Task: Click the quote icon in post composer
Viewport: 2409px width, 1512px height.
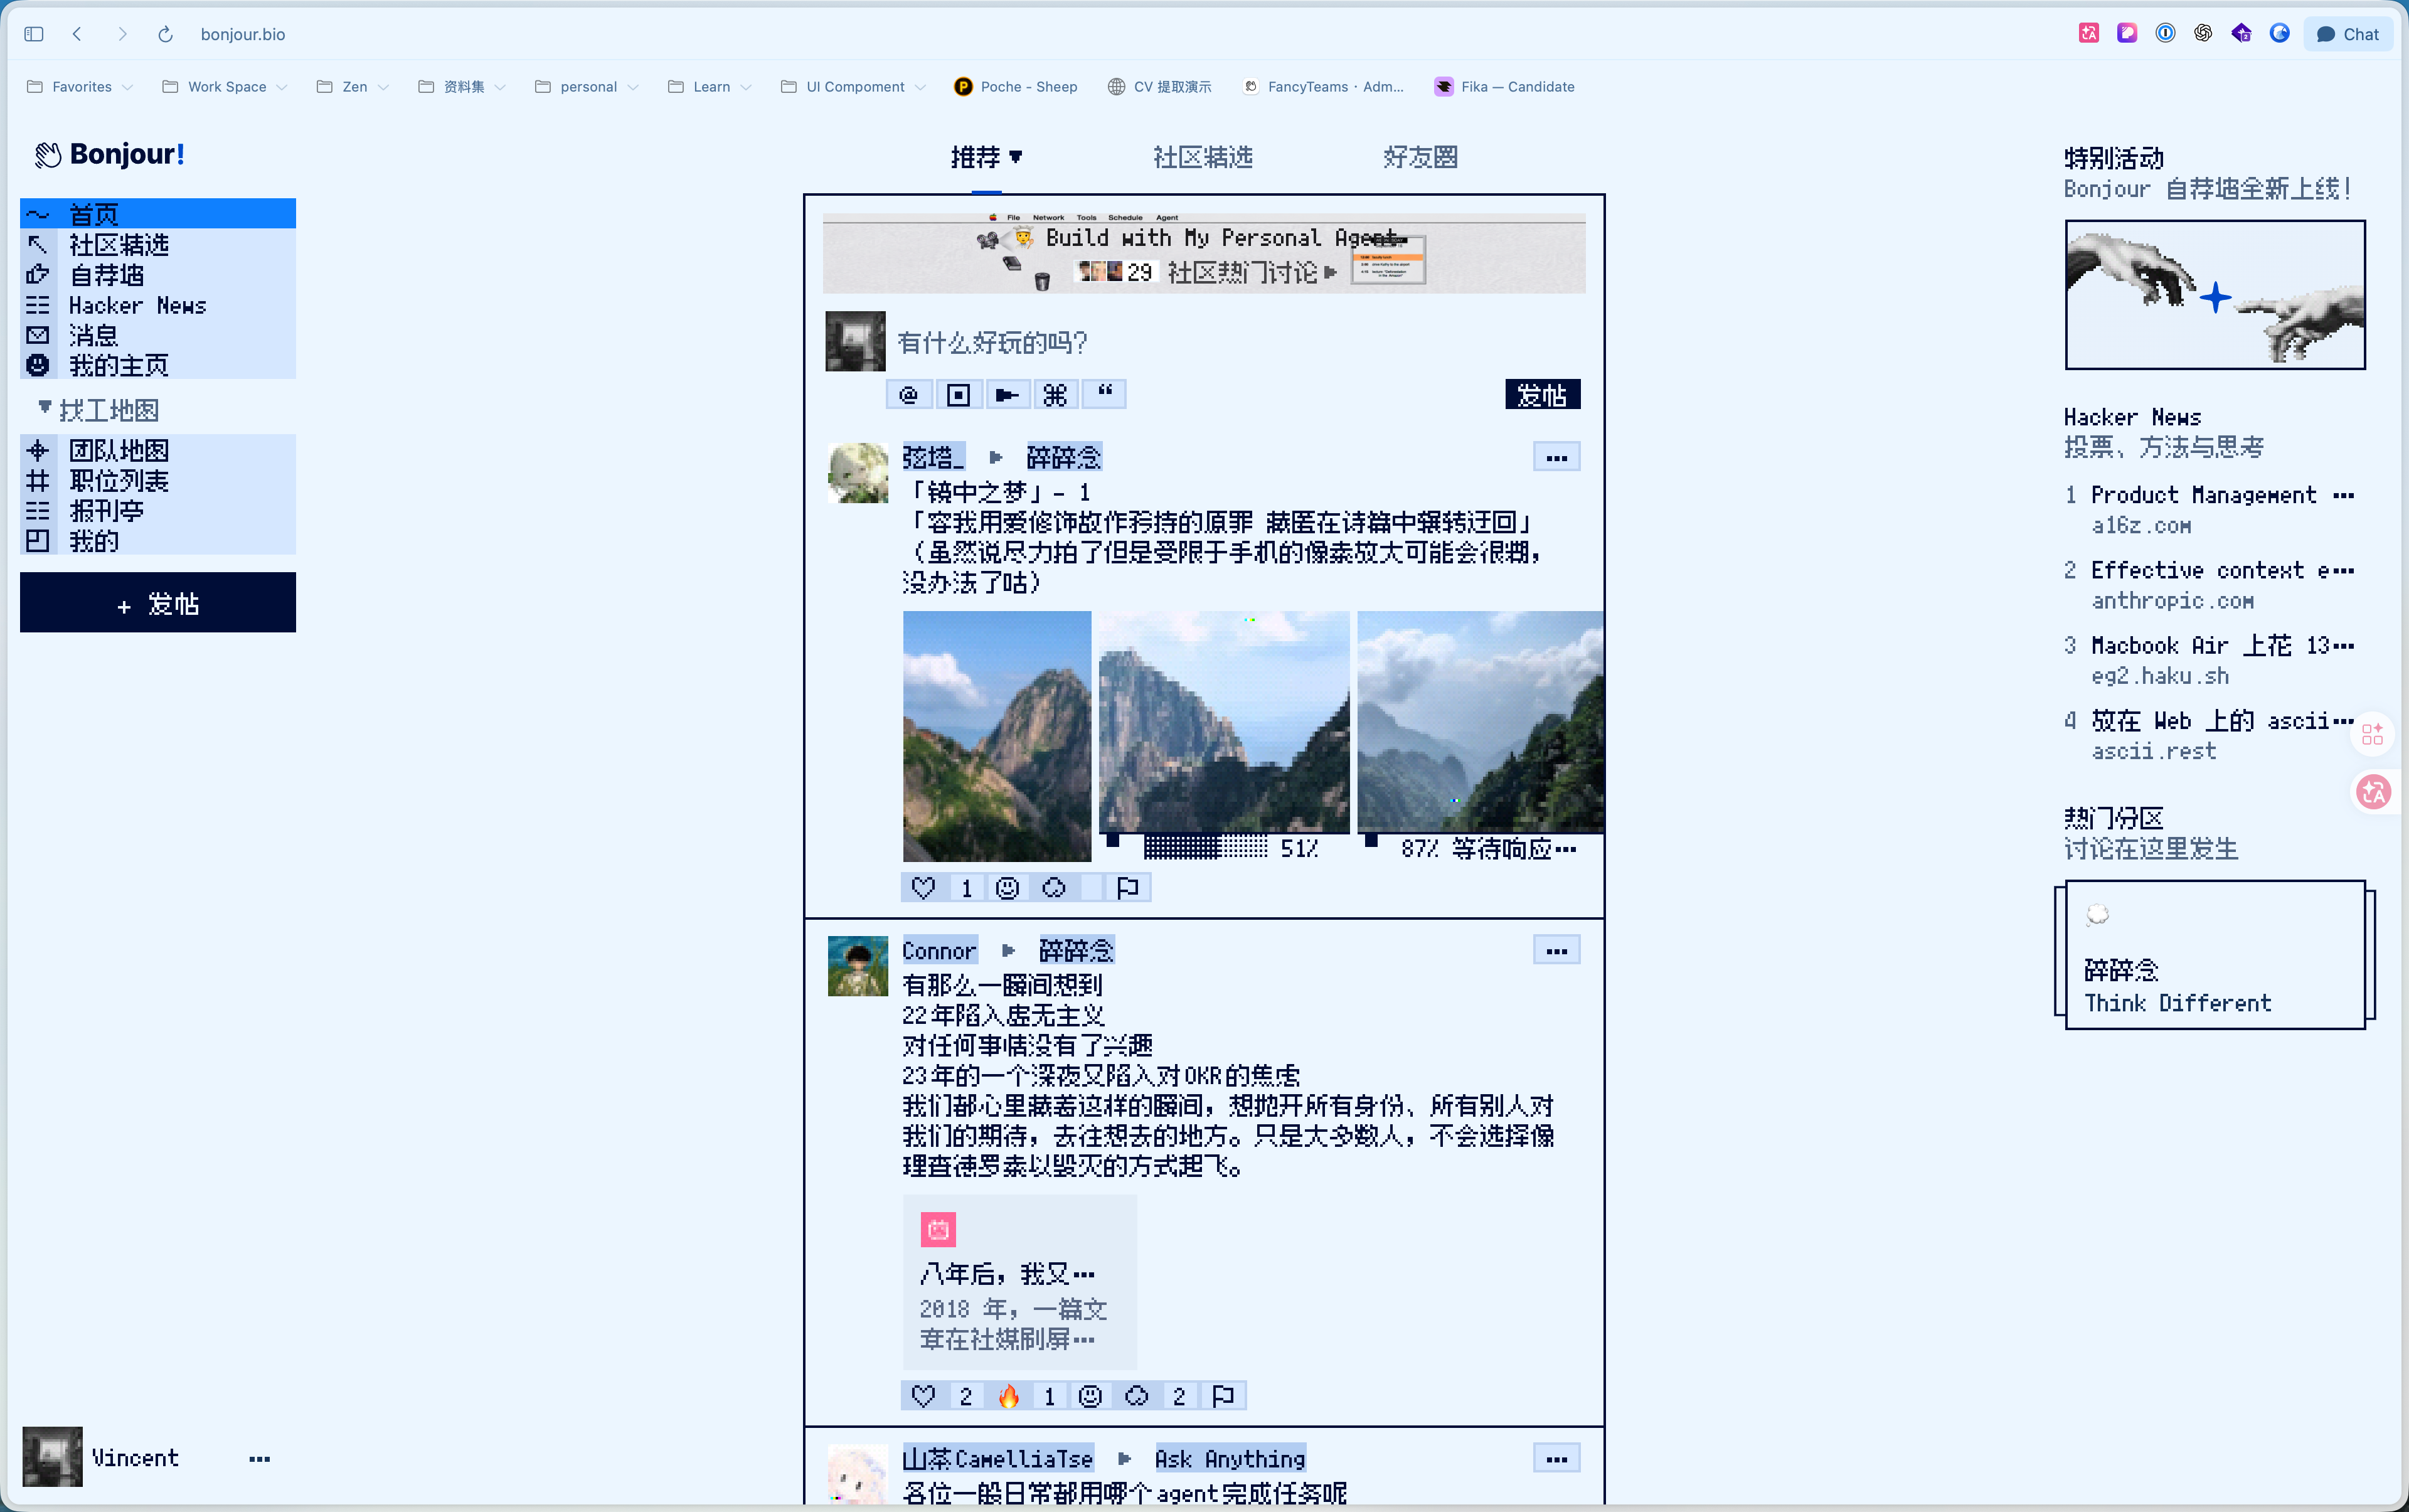Action: 1104,395
